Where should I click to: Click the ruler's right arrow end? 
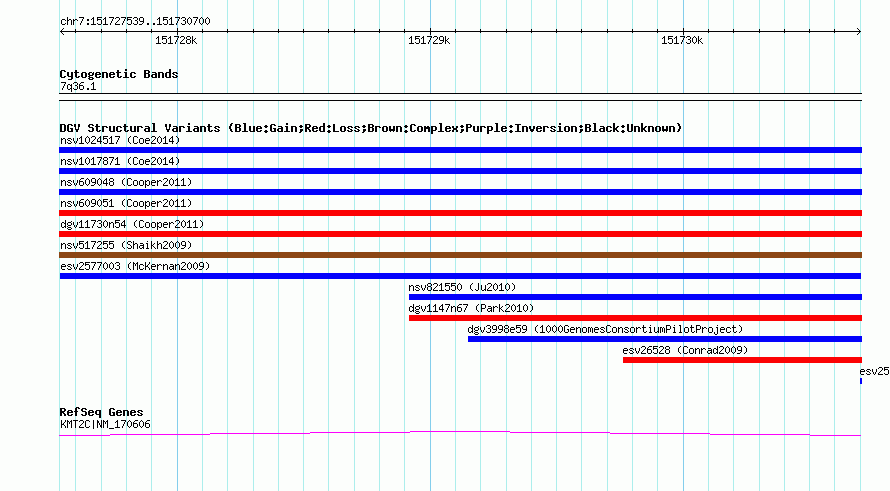coord(858,32)
